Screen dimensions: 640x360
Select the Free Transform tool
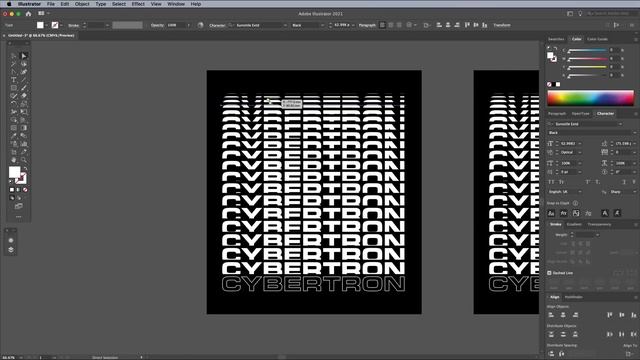click(24, 112)
